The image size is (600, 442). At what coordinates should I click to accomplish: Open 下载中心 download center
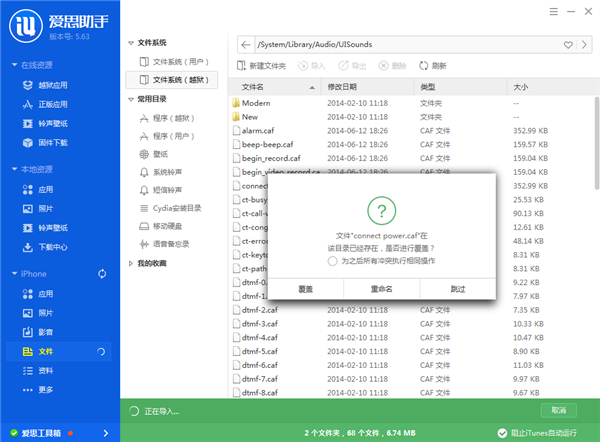[x=45, y=247]
